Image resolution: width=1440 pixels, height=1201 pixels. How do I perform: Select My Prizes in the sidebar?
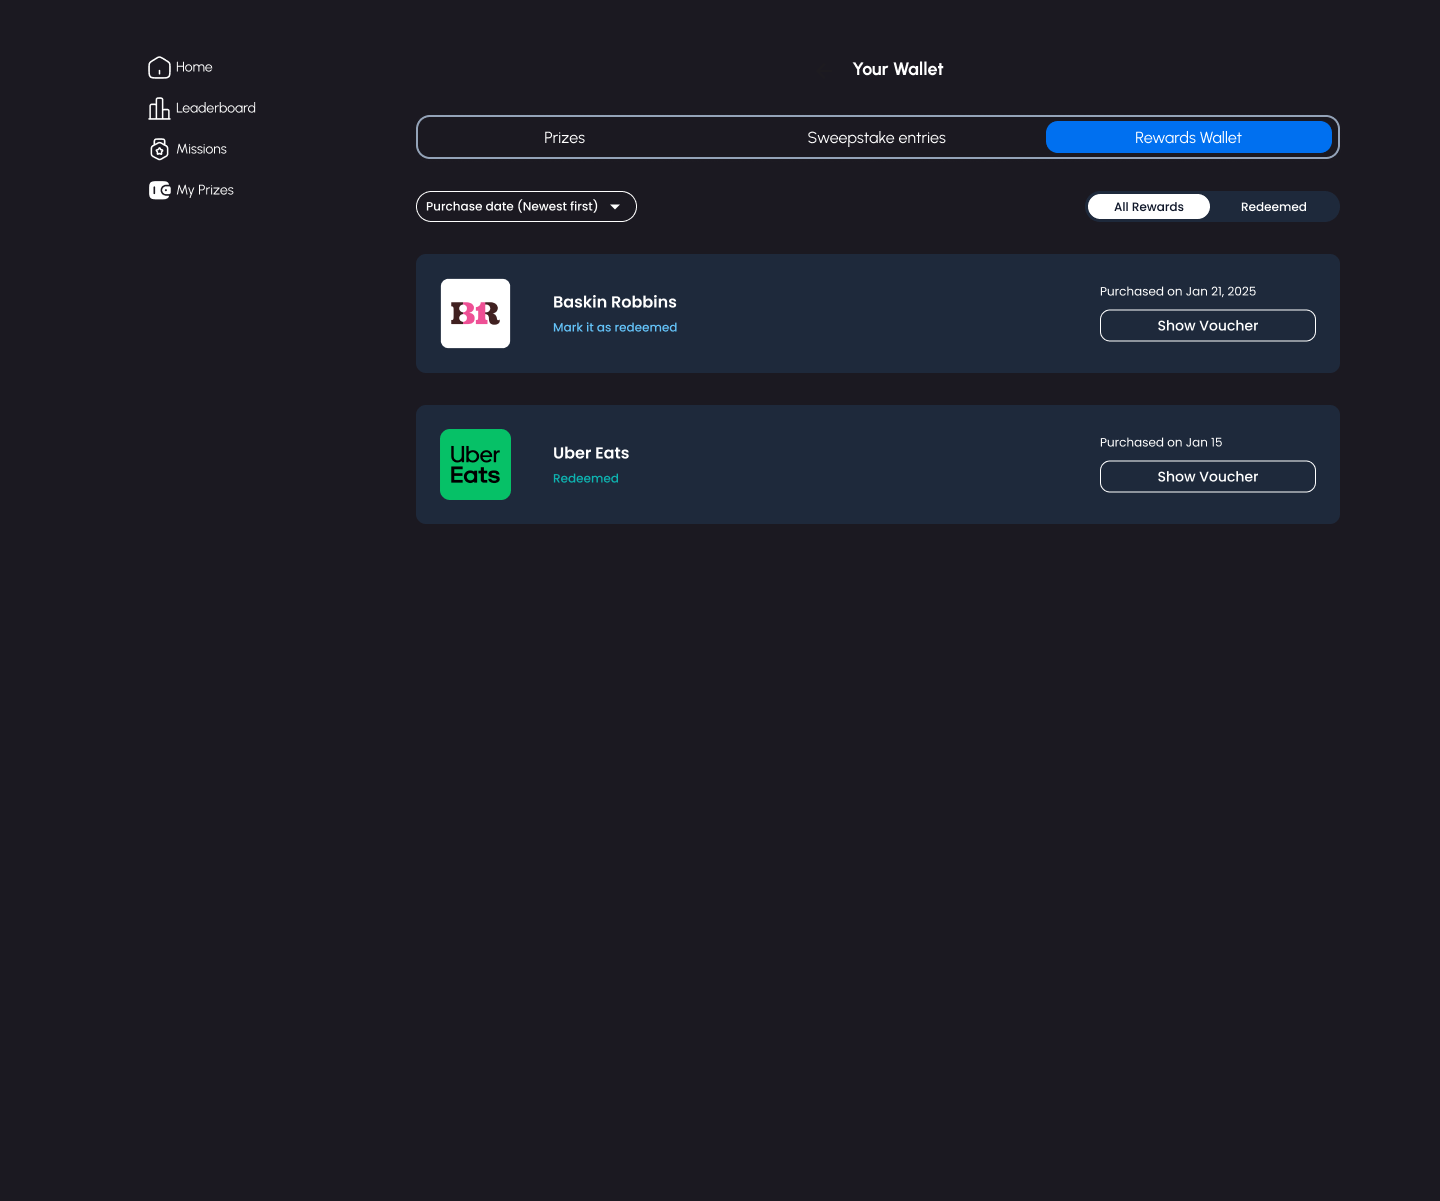[192, 190]
